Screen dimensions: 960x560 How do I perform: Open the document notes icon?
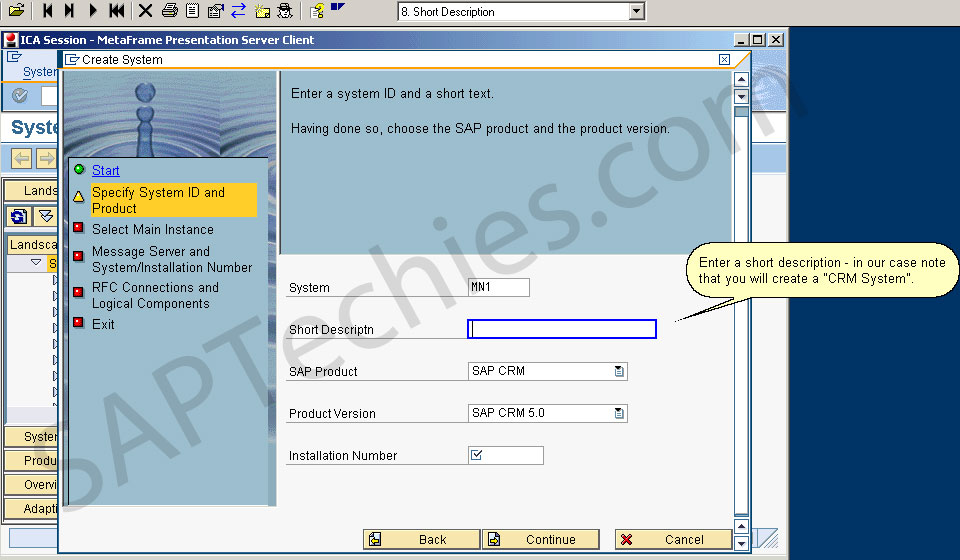[192, 10]
